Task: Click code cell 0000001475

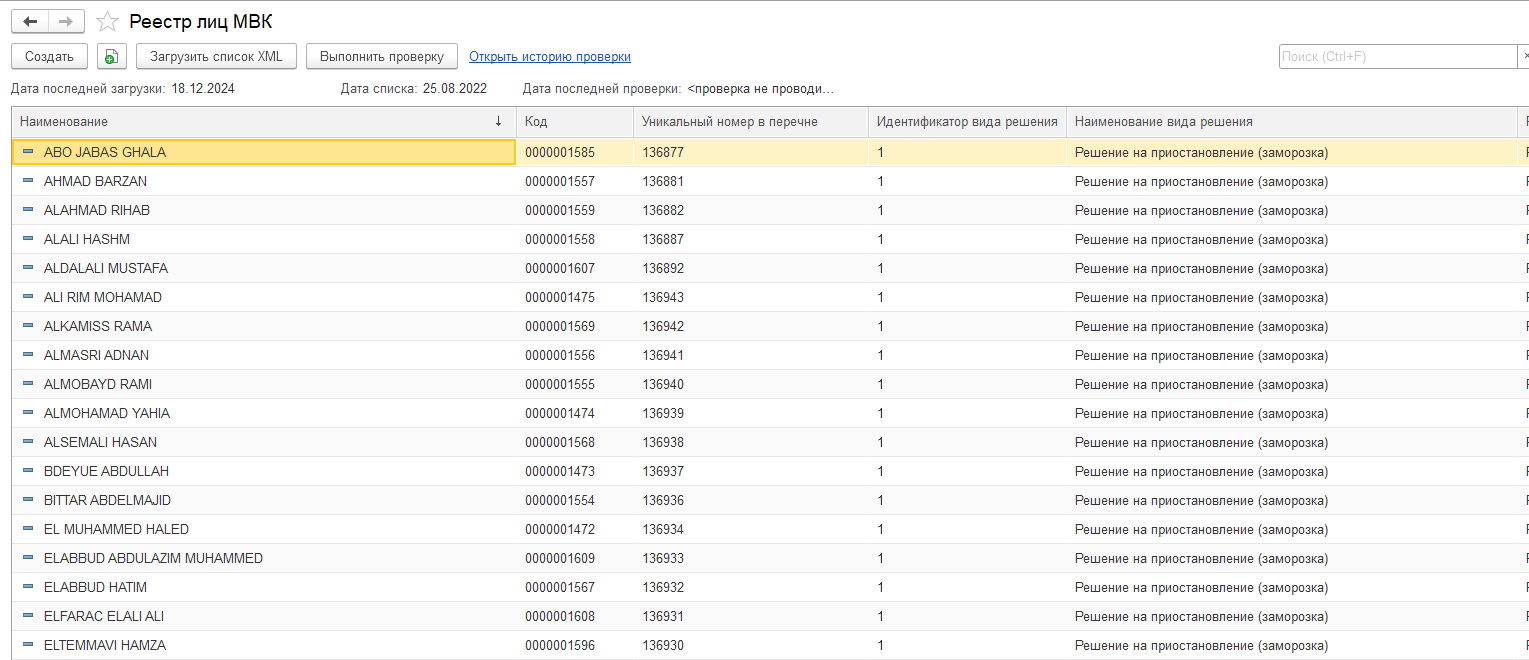Action: point(574,297)
